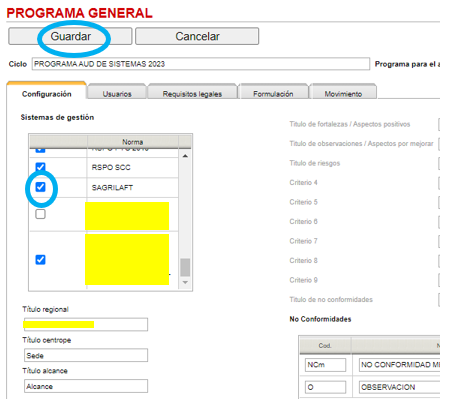Click the NO CONFORMIDAD name field
This screenshot has width=449, height=399.
pyautogui.click(x=400, y=365)
